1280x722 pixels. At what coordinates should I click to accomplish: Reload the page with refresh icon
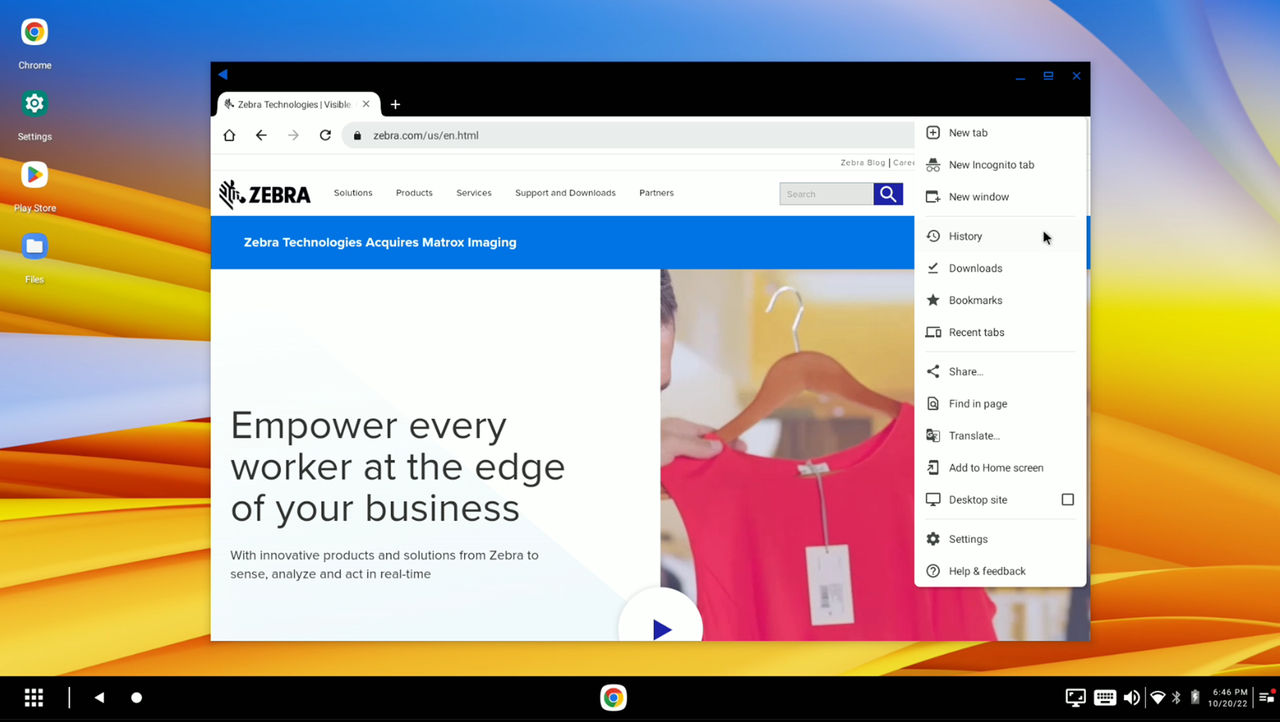[325, 135]
